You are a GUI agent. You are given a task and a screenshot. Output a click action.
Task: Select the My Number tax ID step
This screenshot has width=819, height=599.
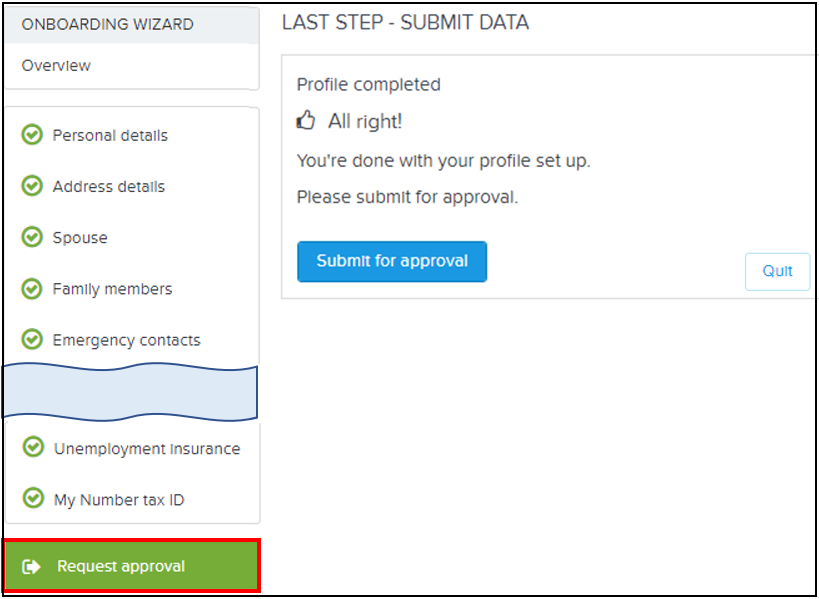point(119,500)
